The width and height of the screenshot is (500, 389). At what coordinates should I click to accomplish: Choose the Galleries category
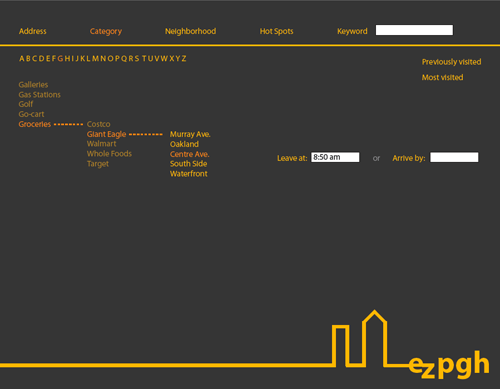pyautogui.click(x=33, y=85)
